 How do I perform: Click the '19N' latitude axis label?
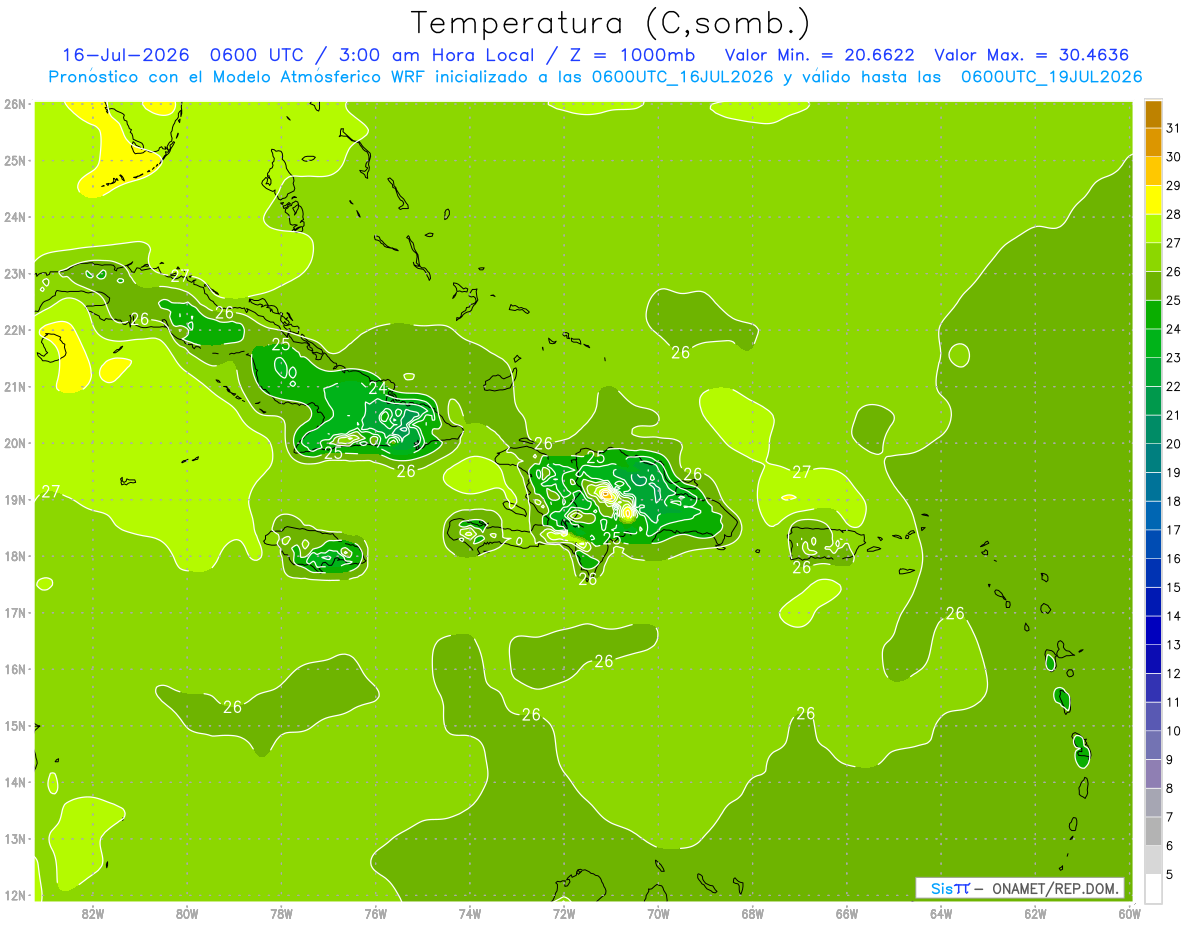click(15, 499)
